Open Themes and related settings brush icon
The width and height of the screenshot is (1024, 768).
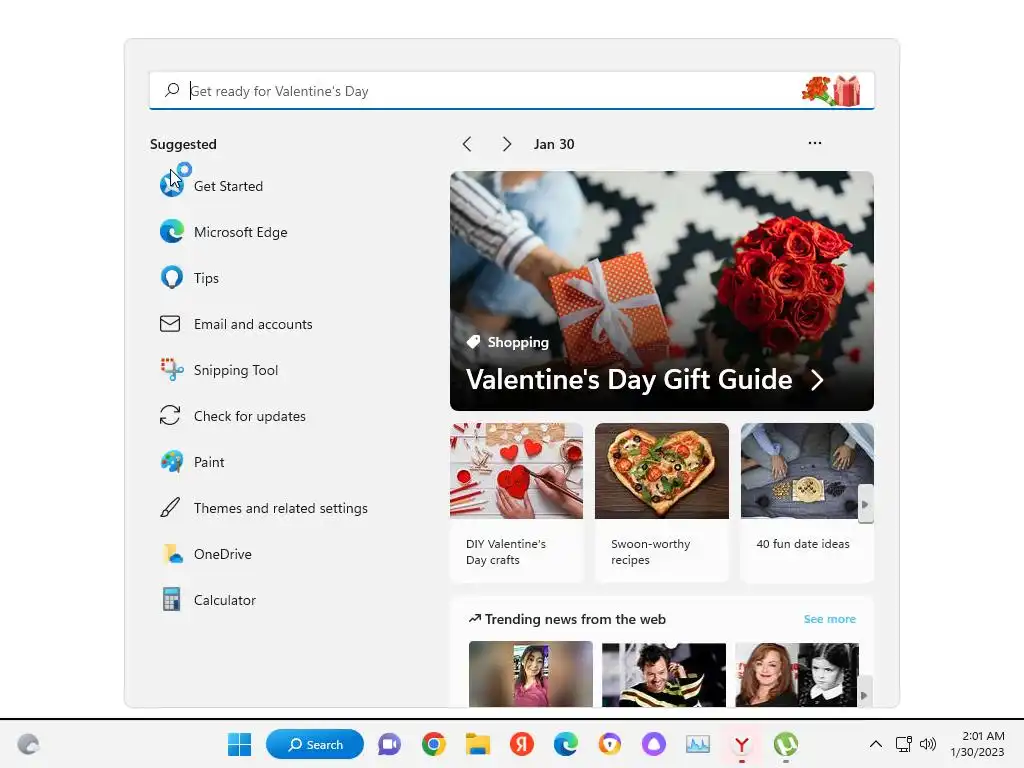170,507
